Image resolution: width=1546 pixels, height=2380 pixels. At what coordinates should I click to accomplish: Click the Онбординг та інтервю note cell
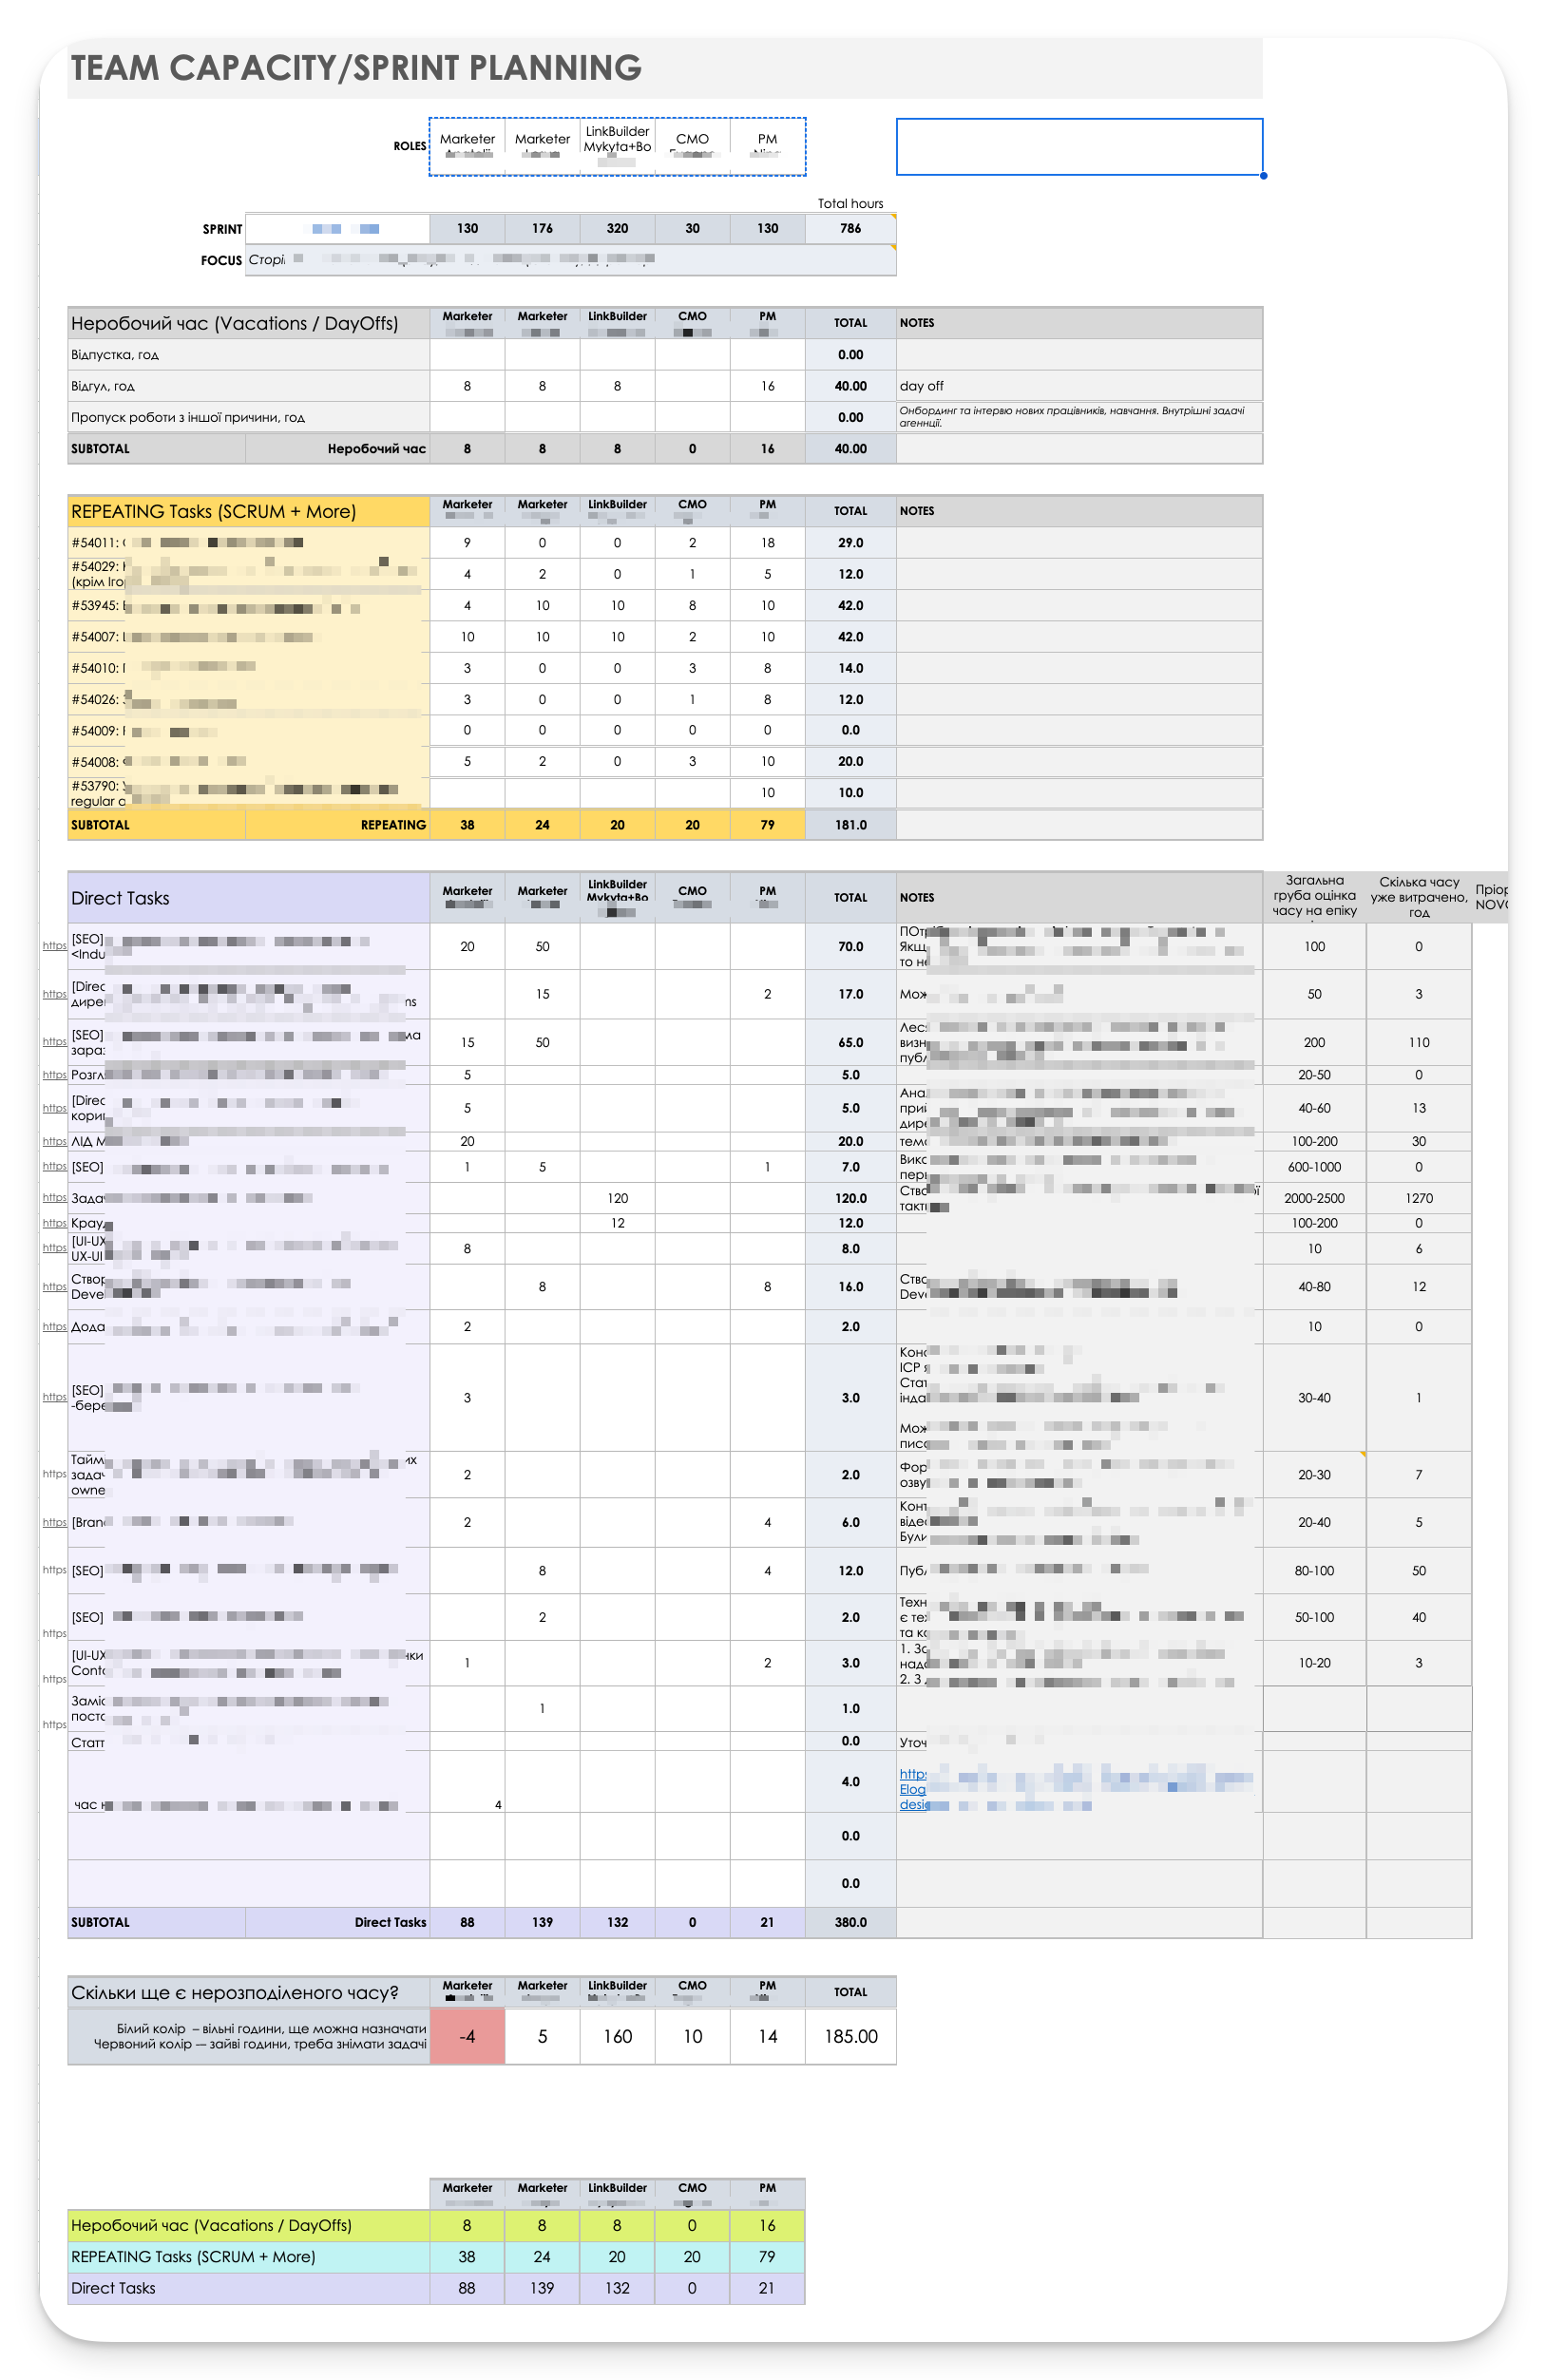1079,417
